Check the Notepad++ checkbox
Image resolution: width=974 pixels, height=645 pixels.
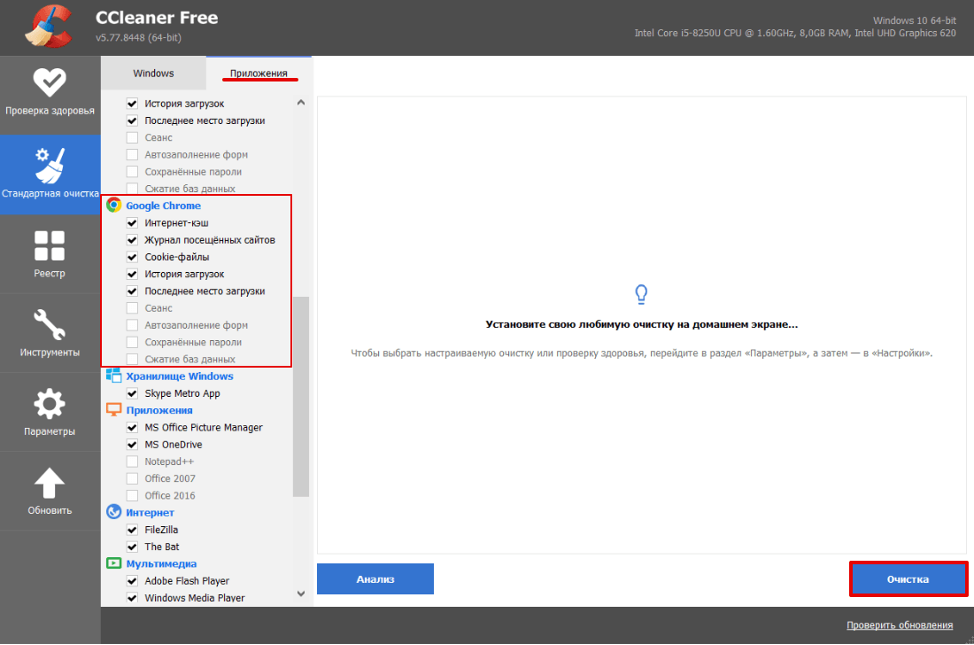click(x=132, y=461)
